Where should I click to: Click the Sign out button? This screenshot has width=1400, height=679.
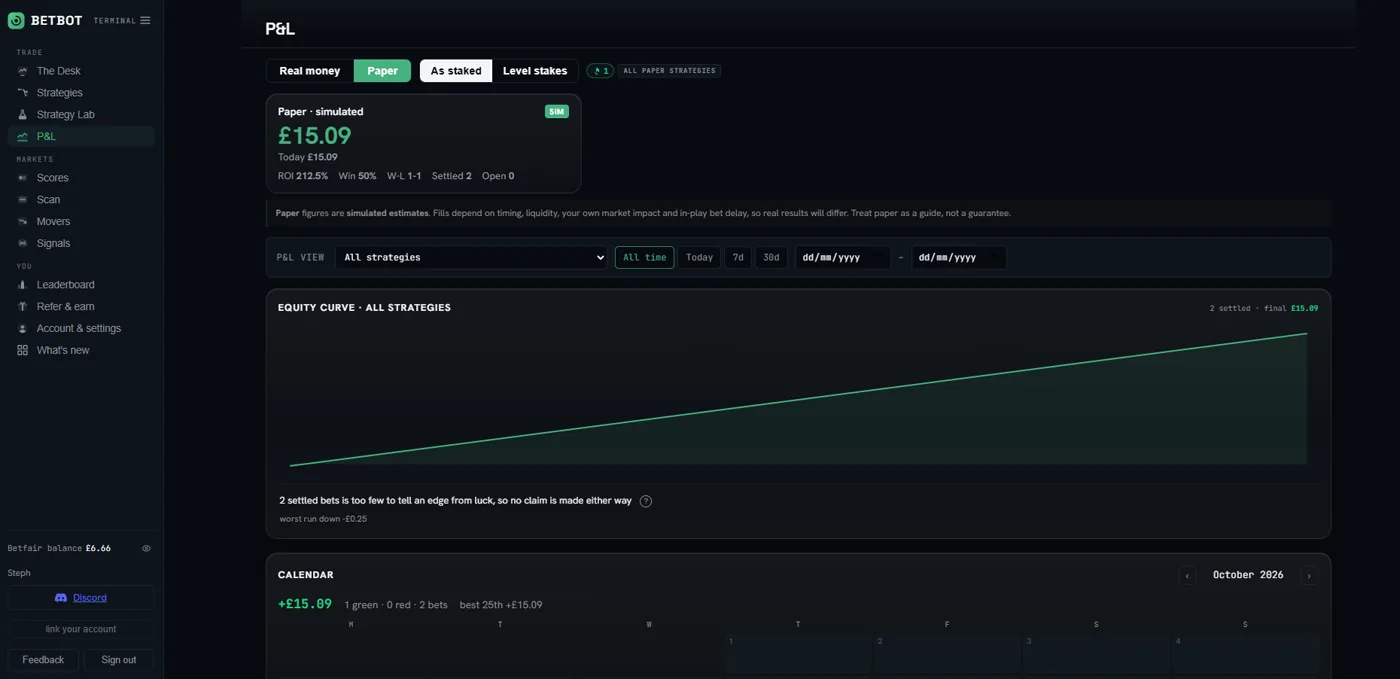[x=119, y=660]
